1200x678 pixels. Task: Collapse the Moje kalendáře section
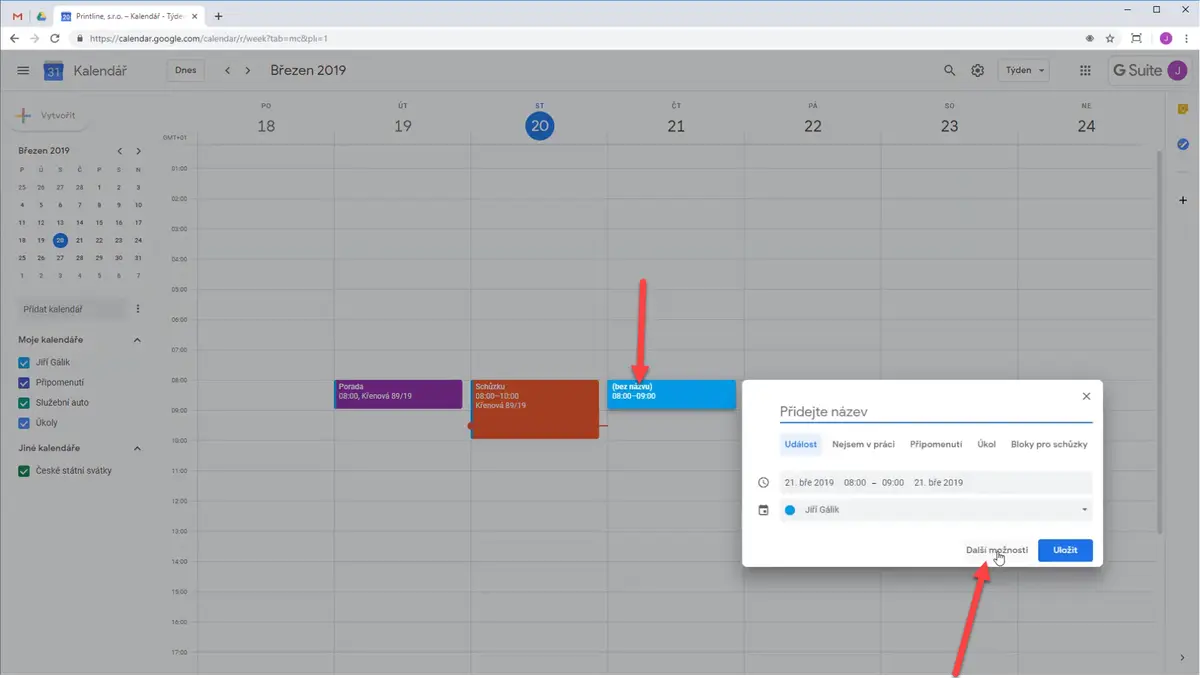click(x=137, y=340)
